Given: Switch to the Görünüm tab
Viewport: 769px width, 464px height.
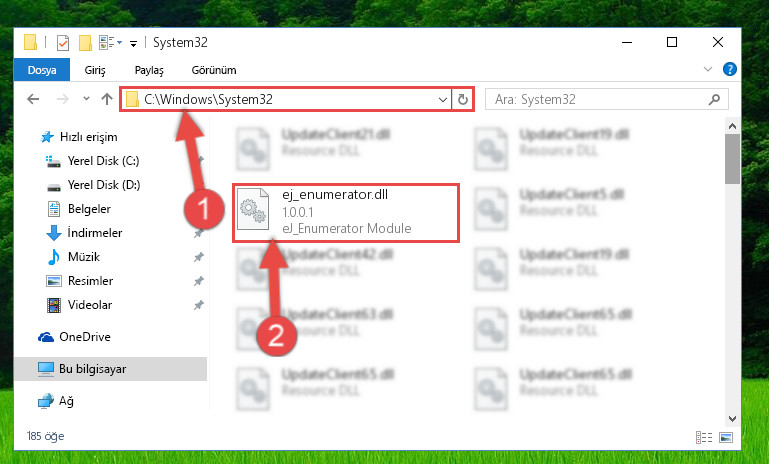Looking at the screenshot, I should (214, 70).
